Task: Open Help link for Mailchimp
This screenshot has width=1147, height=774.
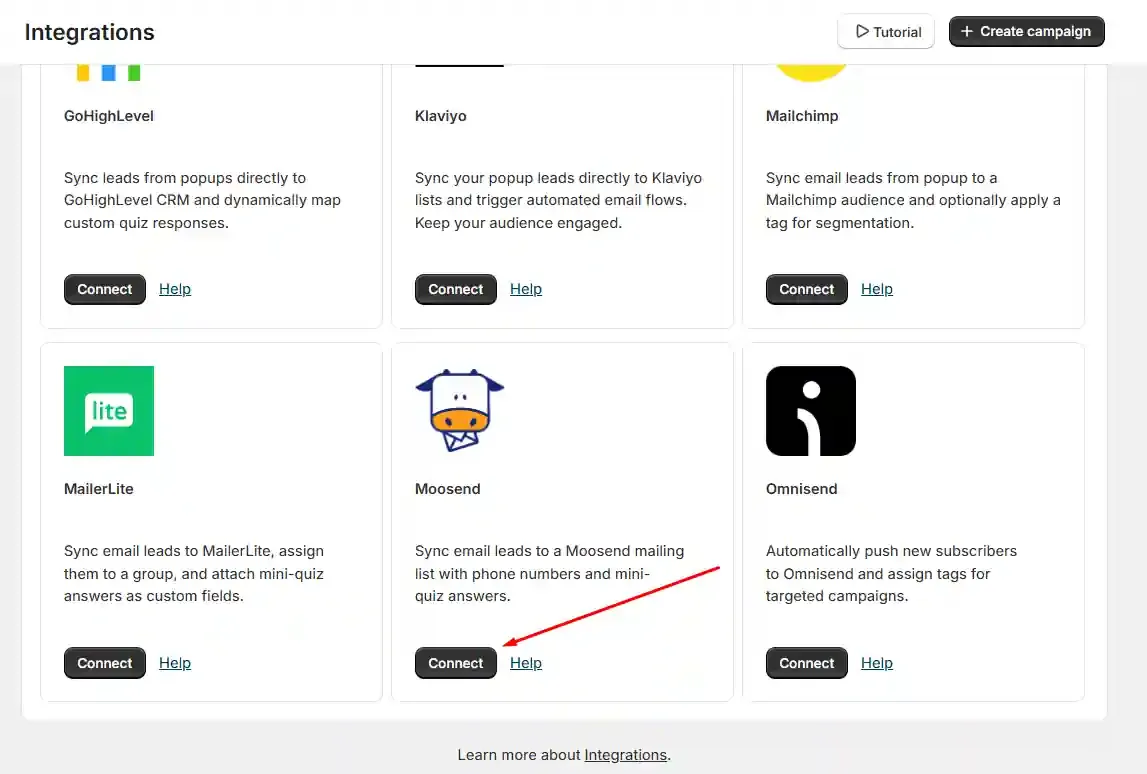Action: (877, 289)
